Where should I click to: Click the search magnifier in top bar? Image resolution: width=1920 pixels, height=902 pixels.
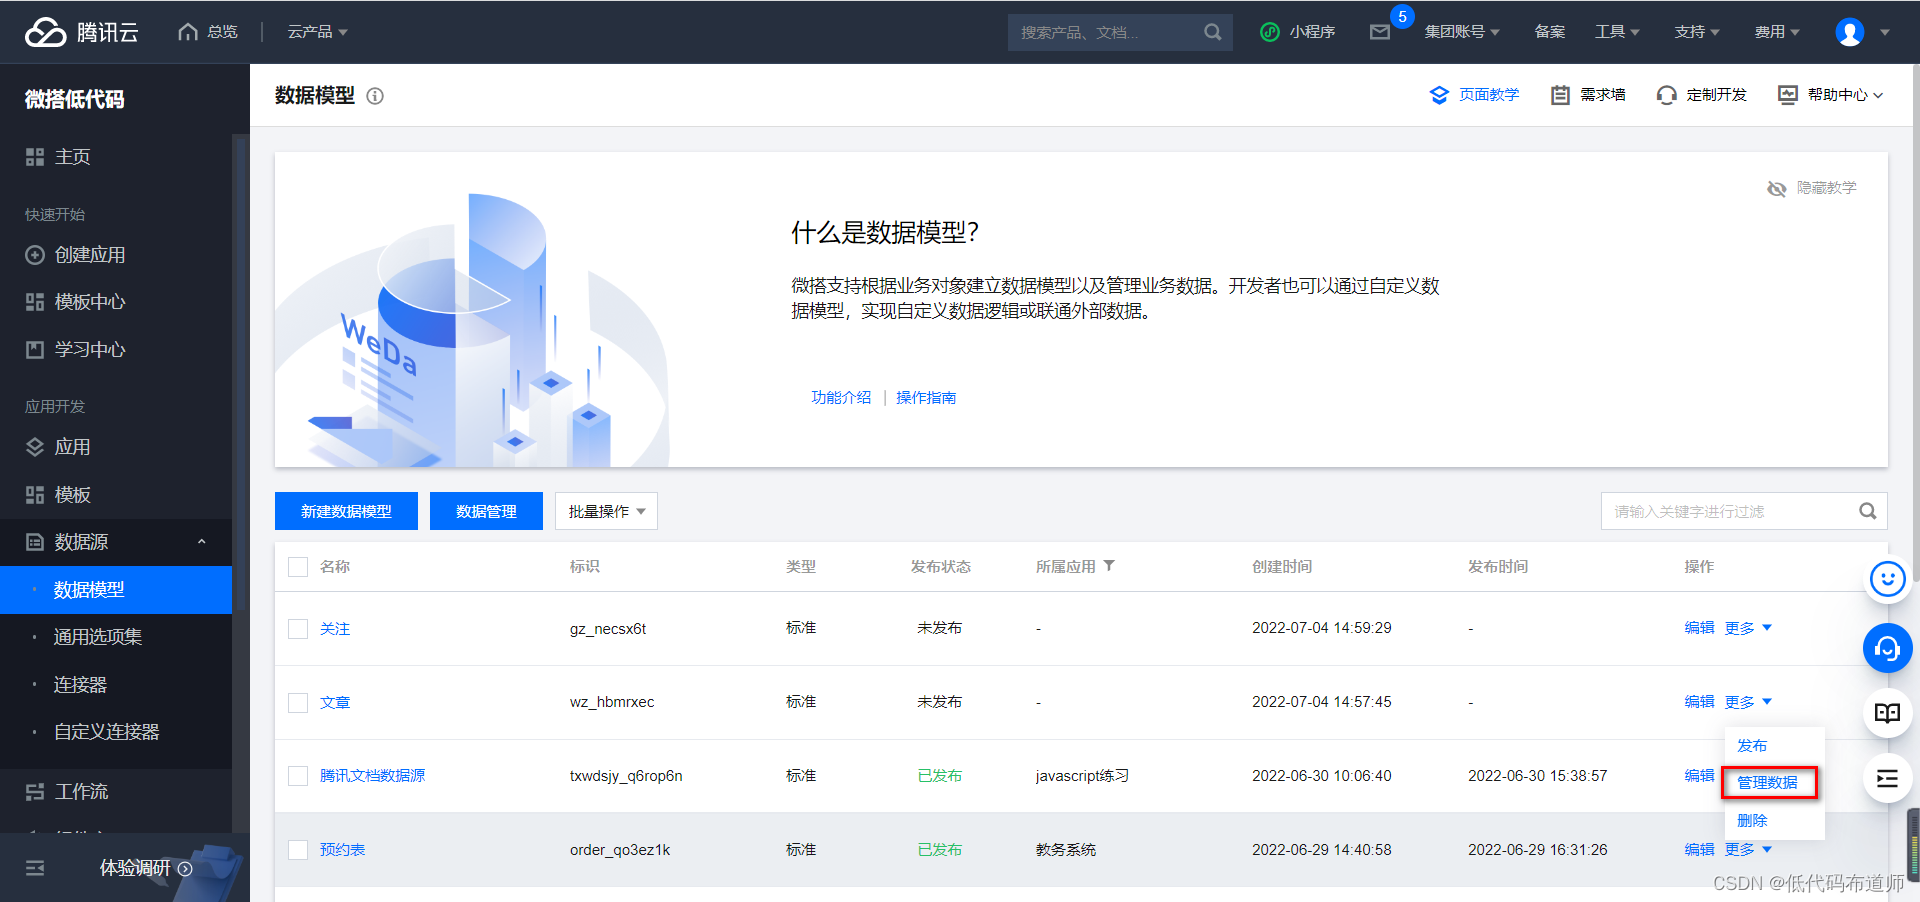(x=1212, y=32)
